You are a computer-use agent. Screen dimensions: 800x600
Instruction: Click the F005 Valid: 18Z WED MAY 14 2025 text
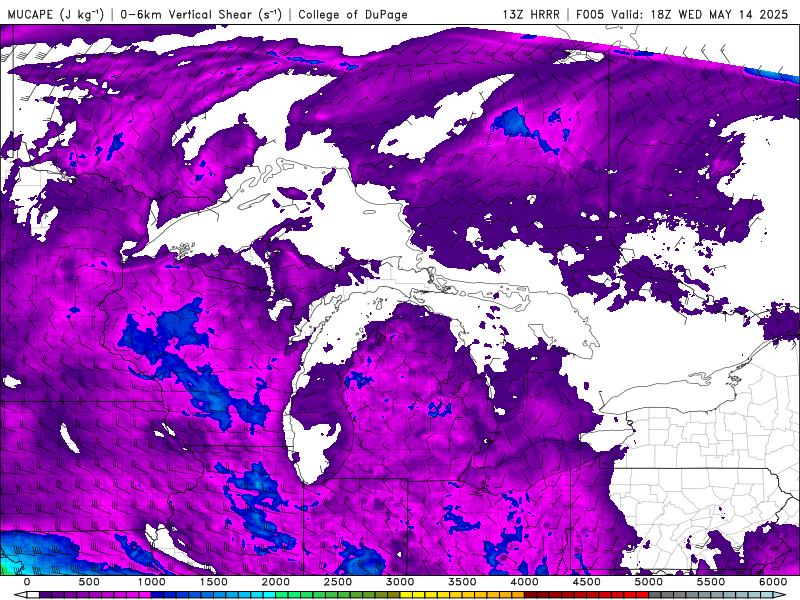pos(682,14)
